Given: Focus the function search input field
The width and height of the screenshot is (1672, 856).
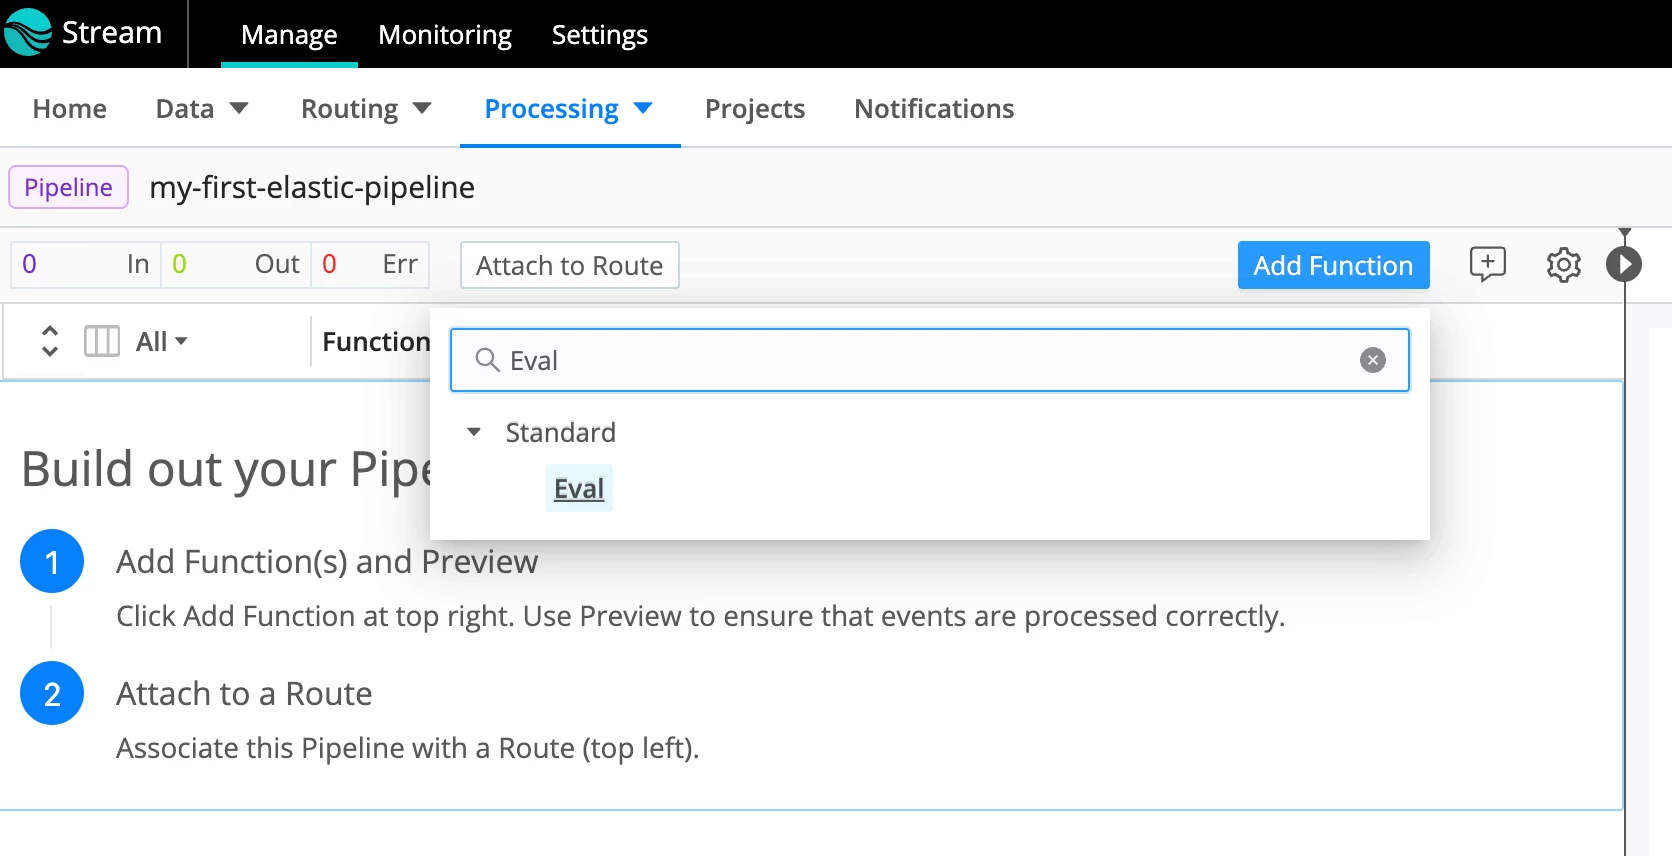Looking at the screenshot, I should pos(929,360).
